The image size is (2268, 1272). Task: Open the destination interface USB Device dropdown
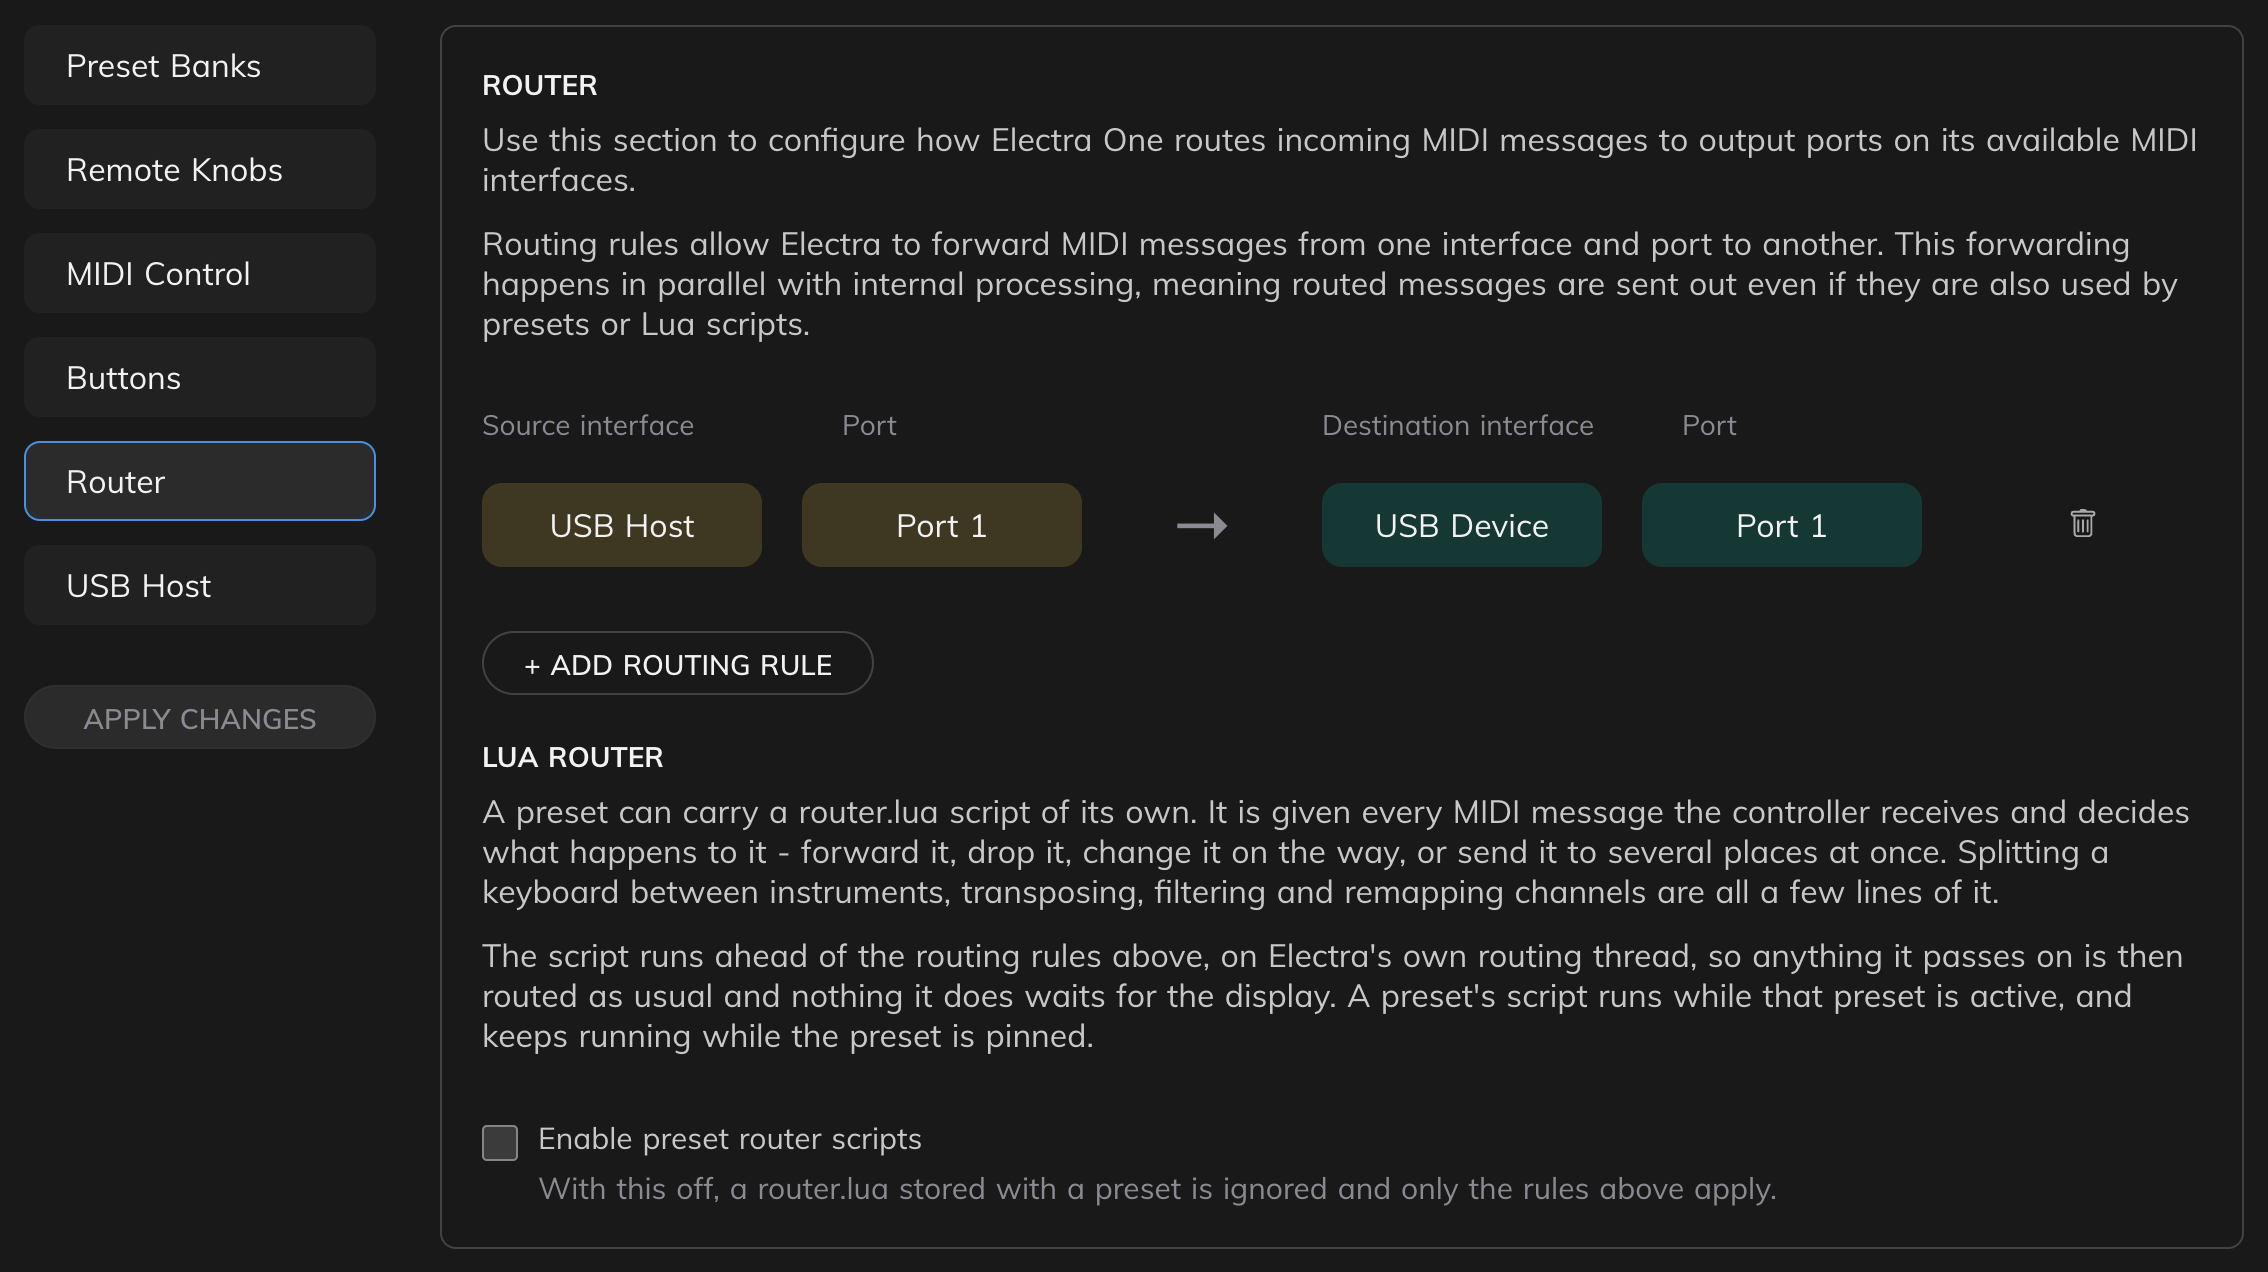tap(1462, 525)
